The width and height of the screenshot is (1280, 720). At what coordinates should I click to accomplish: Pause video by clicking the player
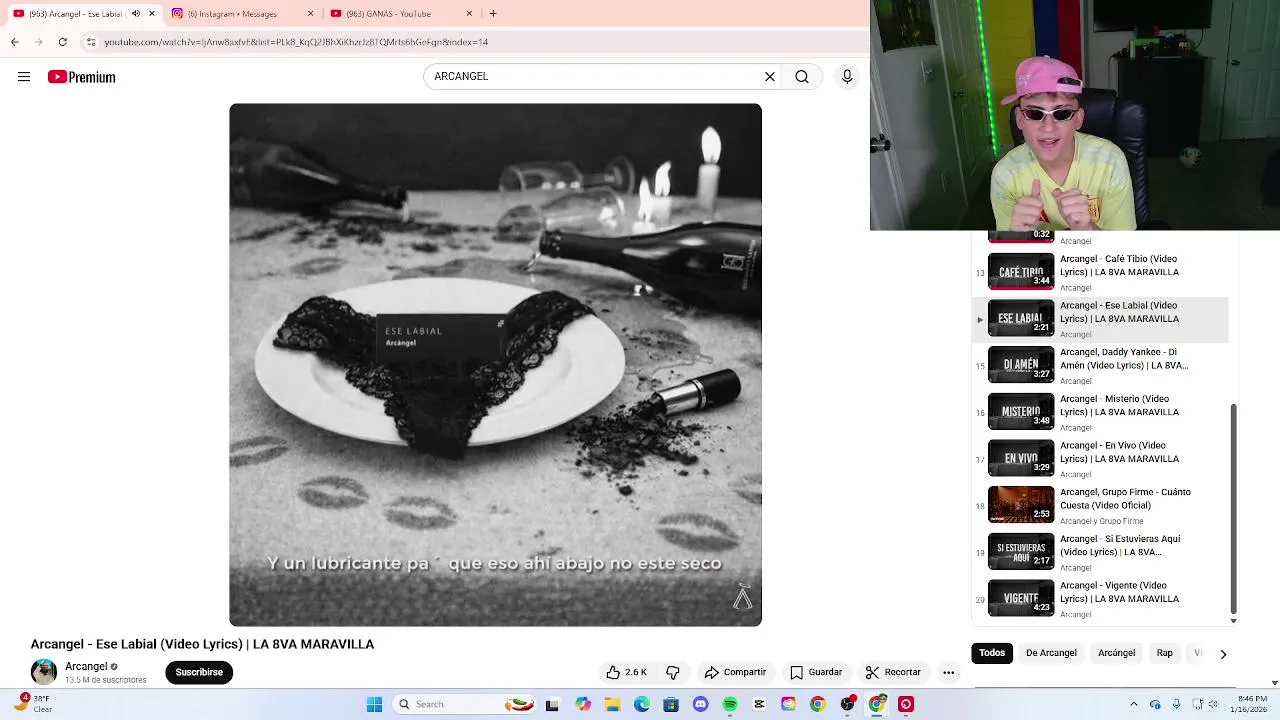coord(495,365)
